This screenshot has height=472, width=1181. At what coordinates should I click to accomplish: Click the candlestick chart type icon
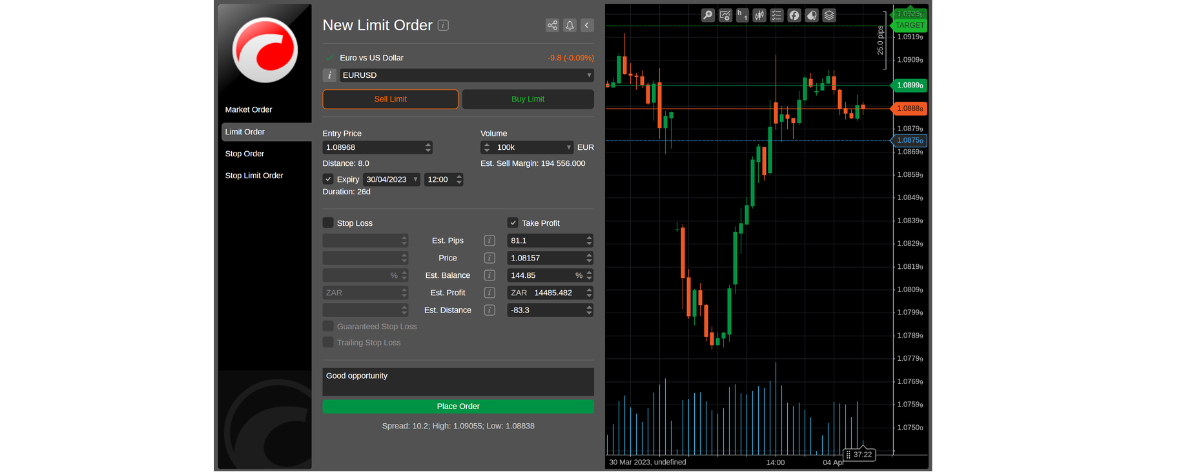760,15
